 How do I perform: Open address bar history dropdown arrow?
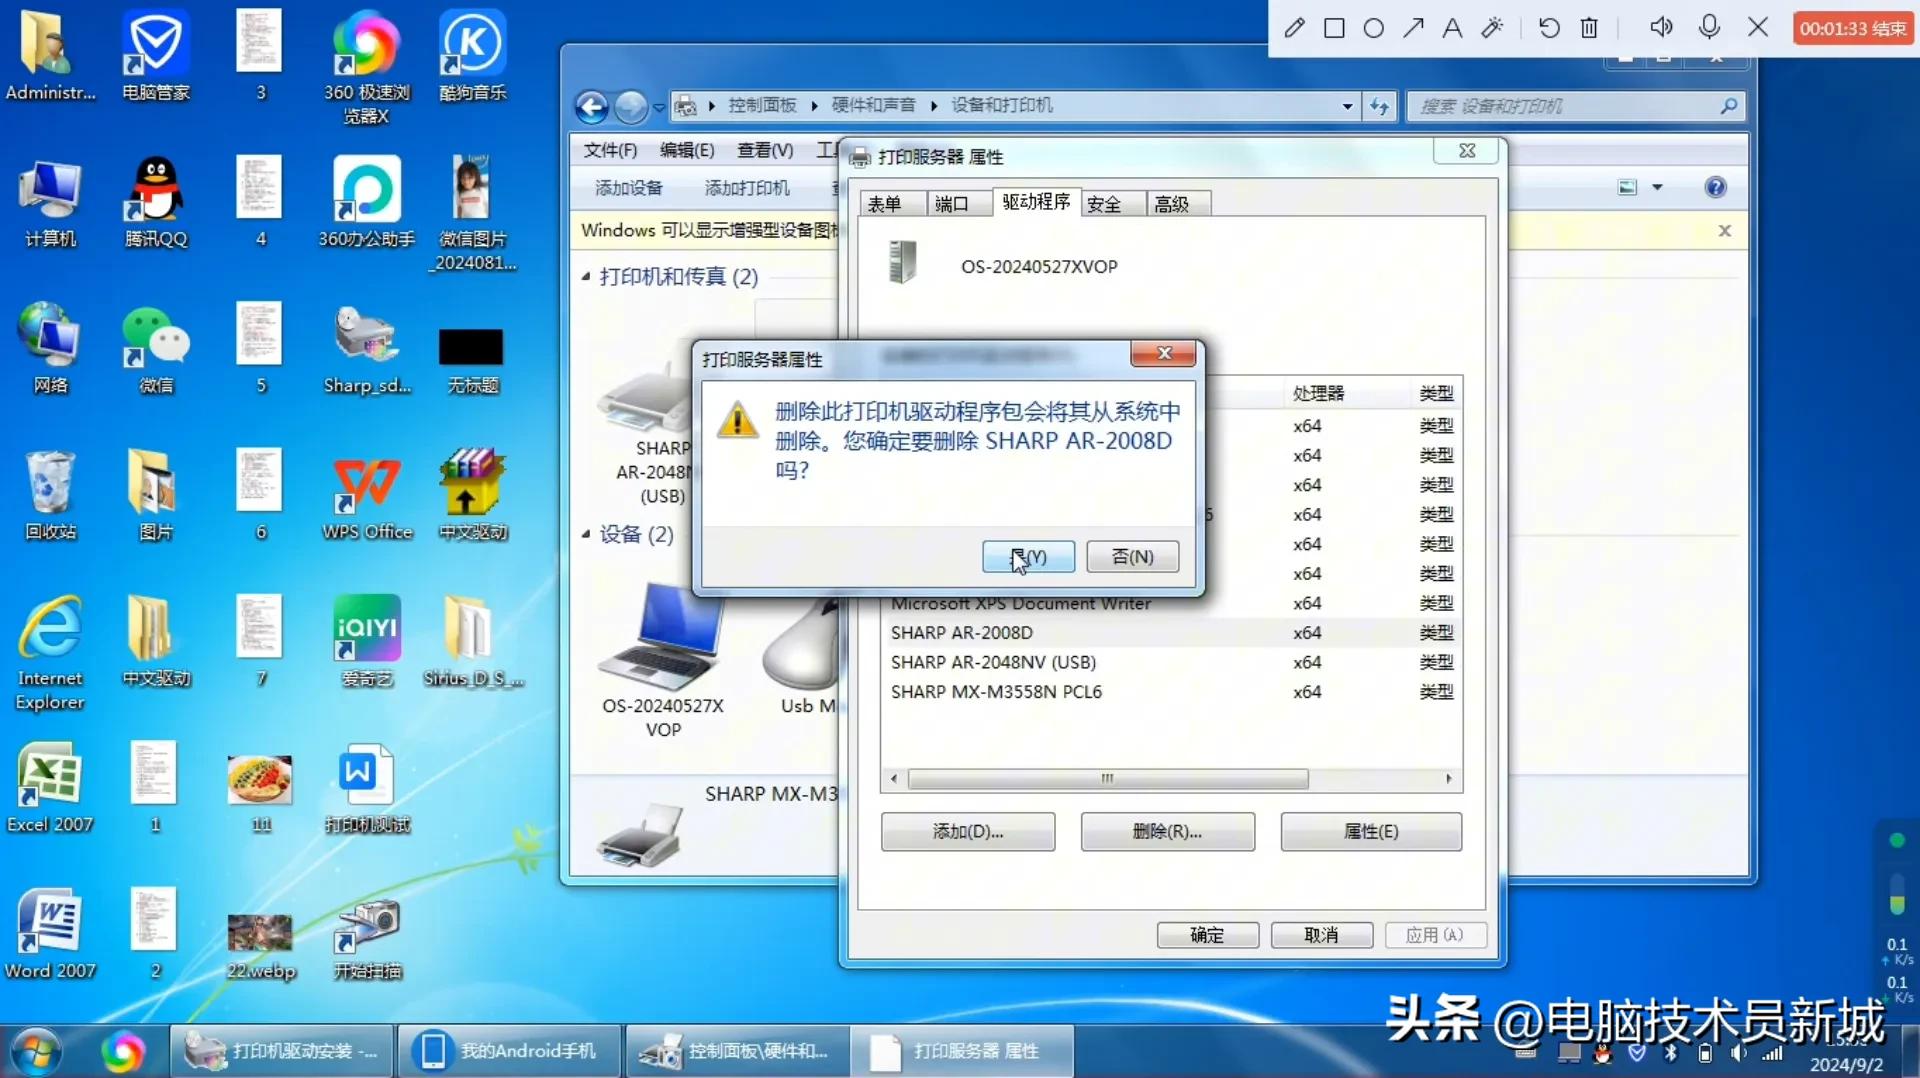coord(1347,106)
